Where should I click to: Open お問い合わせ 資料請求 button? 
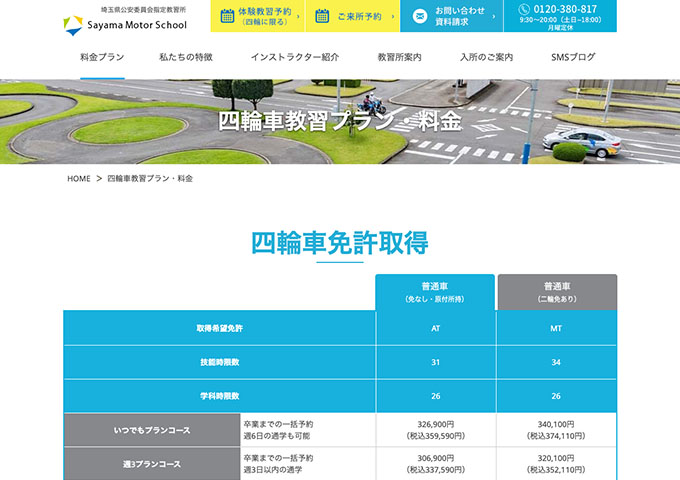(451, 16)
